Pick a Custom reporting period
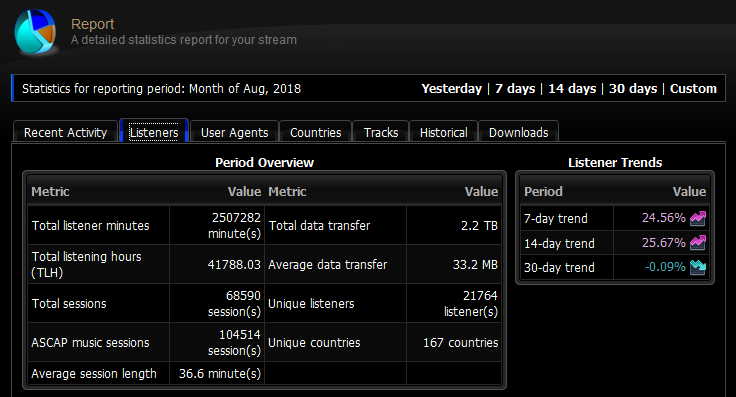This screenshot has width=736, height=397. (x=693, y=89)
